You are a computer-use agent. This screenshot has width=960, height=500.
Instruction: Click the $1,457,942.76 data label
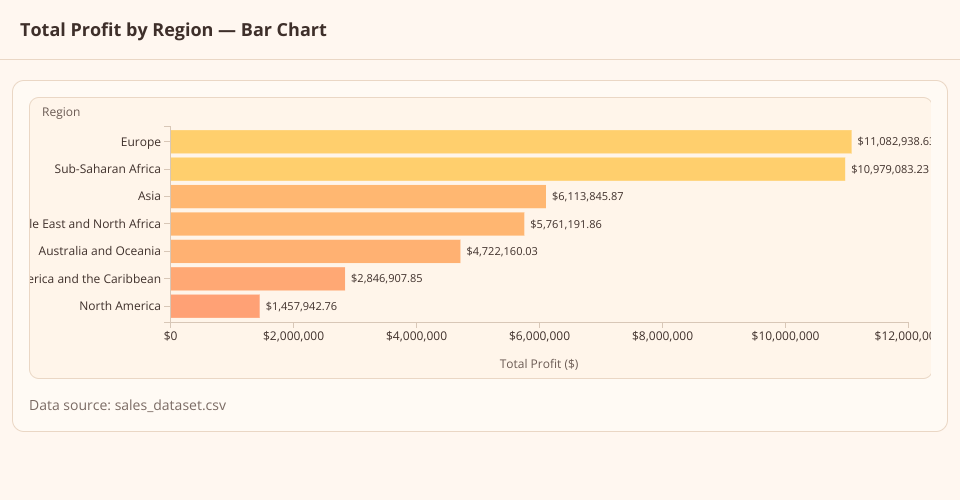pos(301,306)
